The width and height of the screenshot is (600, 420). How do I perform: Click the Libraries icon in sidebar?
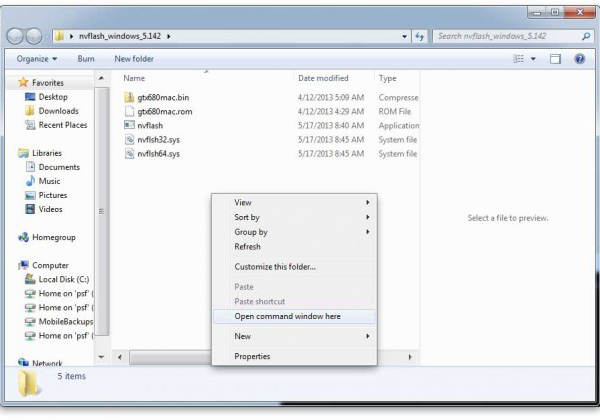coord(23,153)
